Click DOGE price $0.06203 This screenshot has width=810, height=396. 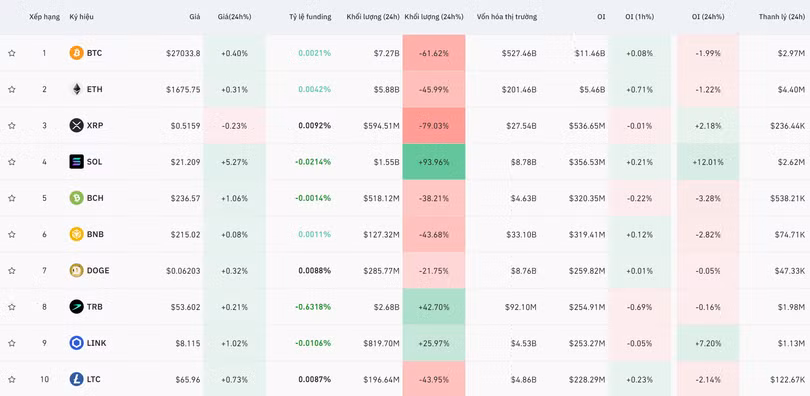(183, 271)
